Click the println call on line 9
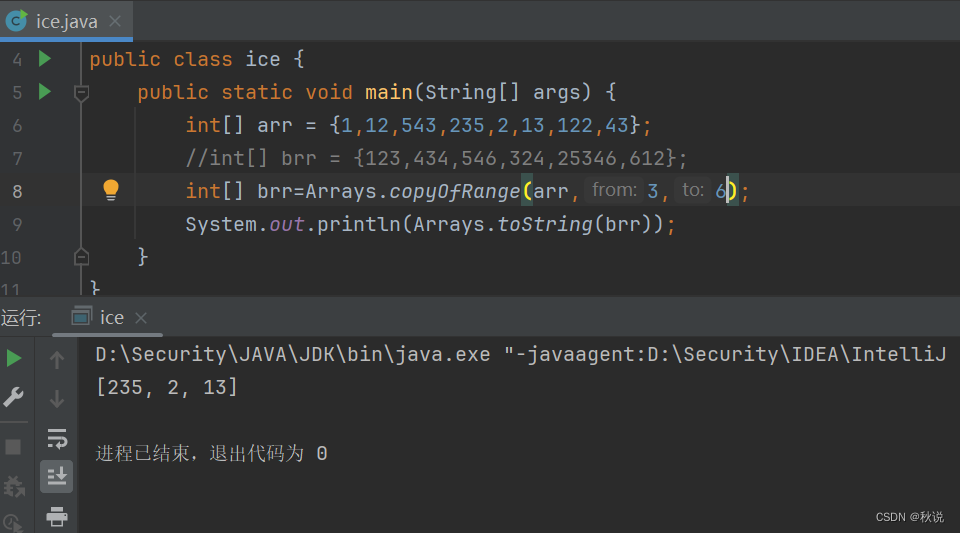Viewport: 960px width, 533px height. (x=358, y=225)
